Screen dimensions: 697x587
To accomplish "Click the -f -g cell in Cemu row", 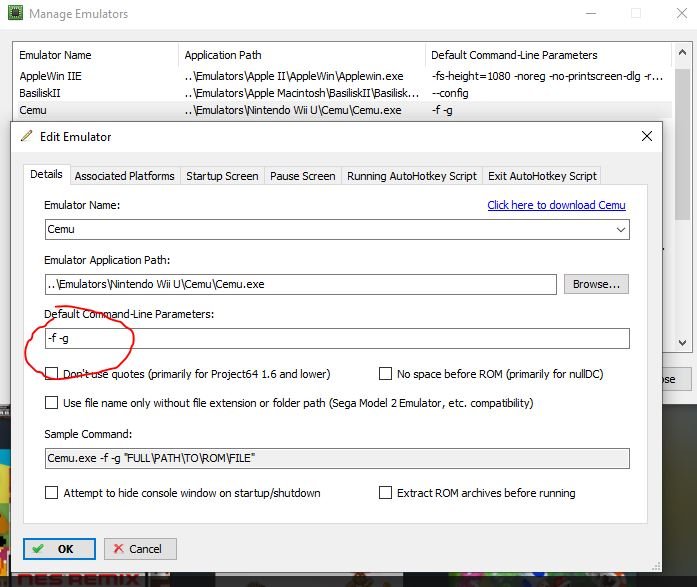I will click(x=442, y=110).
